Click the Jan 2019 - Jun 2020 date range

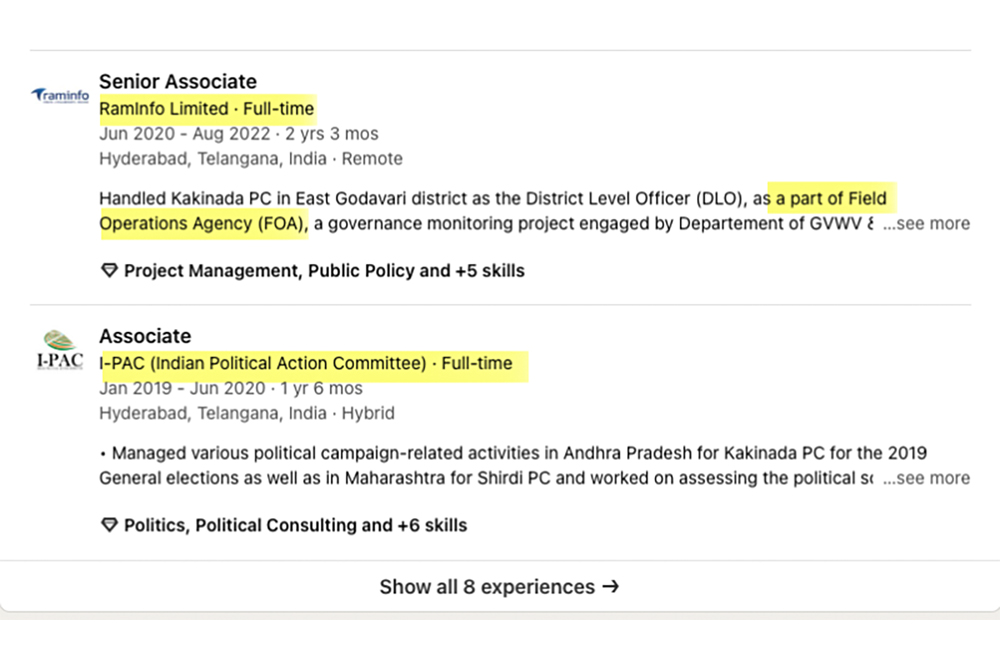pos(180,388)
